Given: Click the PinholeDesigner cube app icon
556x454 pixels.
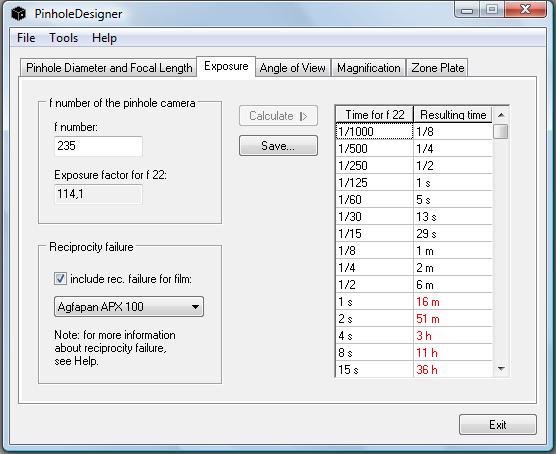Looking at the screenshot, I should click(x=18, y=14).
